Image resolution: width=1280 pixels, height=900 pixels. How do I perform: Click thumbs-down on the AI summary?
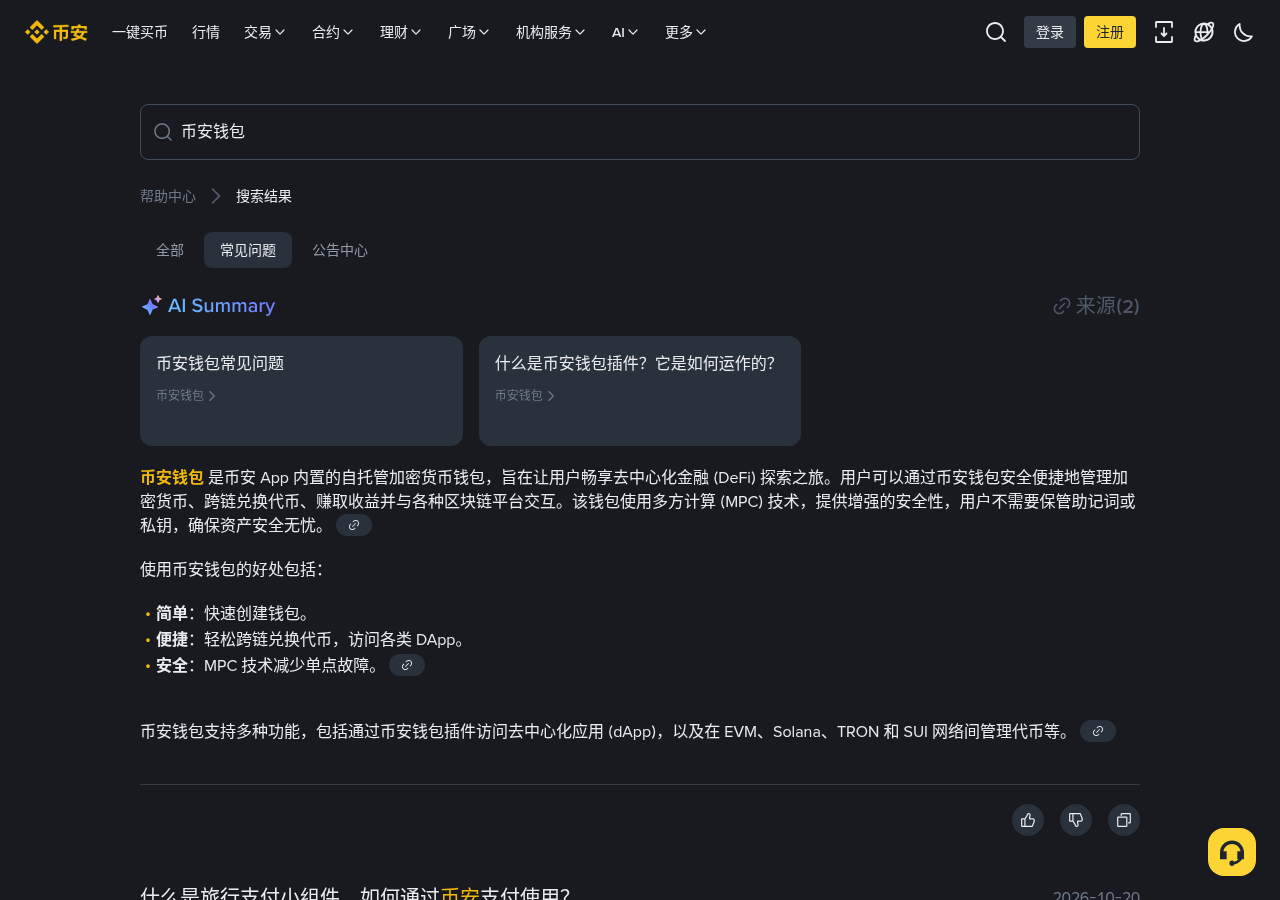click(x=1076, y=820)
